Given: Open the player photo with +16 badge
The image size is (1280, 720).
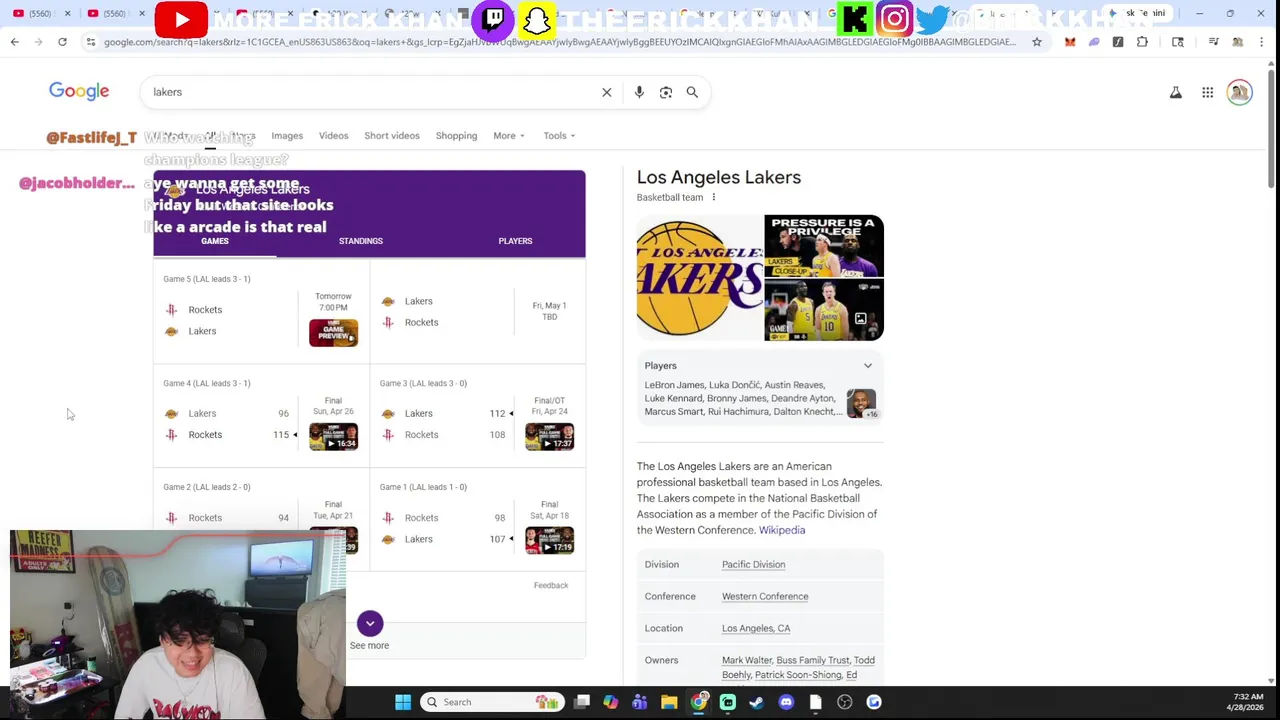Looking at the screenshot, I should pyautogui.click(x=861, y=404).
